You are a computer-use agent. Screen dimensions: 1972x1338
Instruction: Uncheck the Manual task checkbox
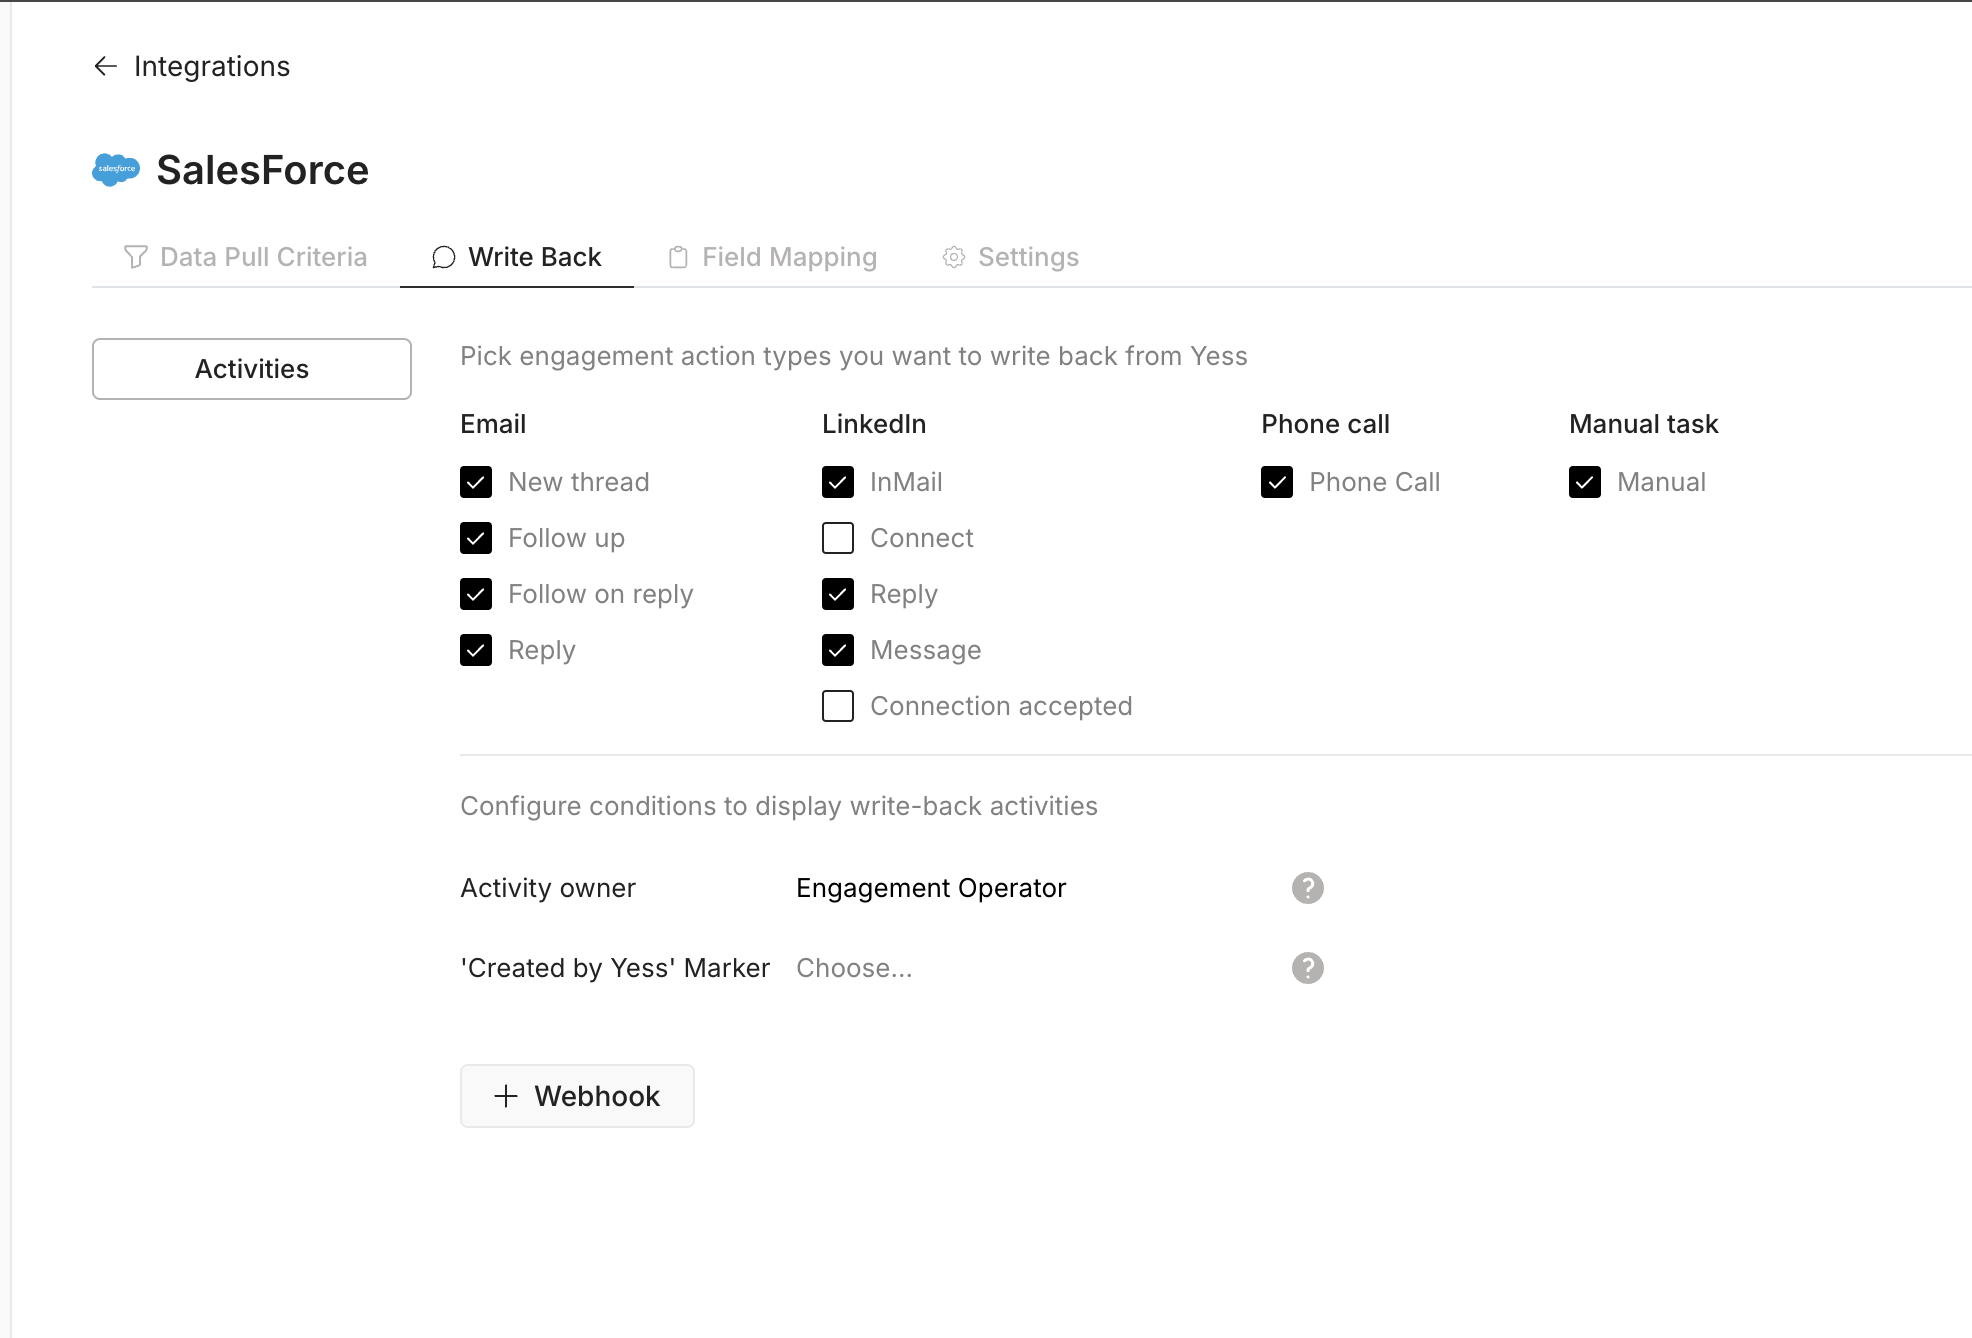coord(1585,482)
